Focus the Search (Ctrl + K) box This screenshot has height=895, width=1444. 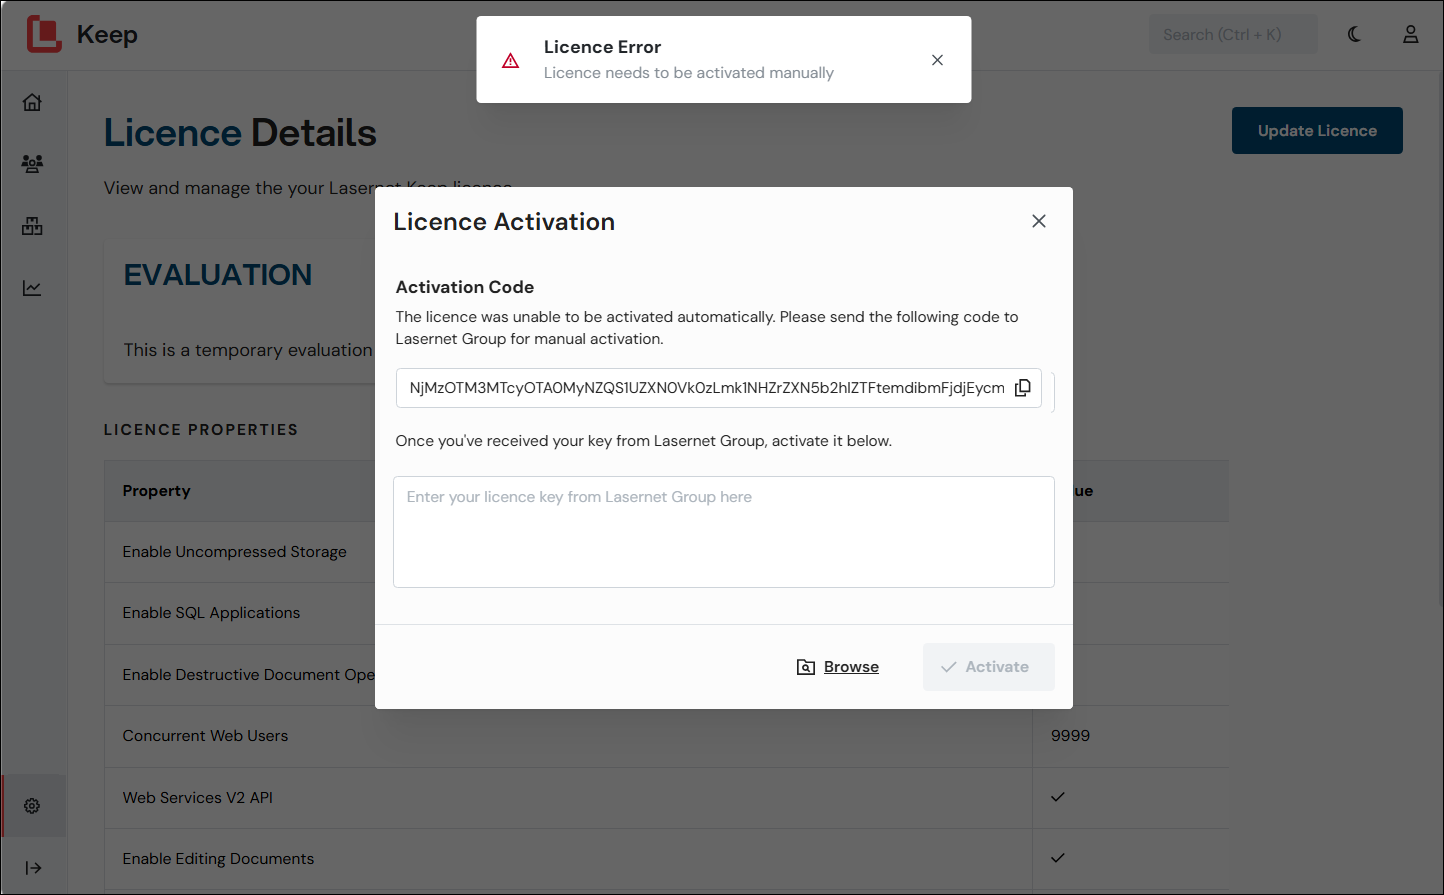click(x=1232, y=35)
